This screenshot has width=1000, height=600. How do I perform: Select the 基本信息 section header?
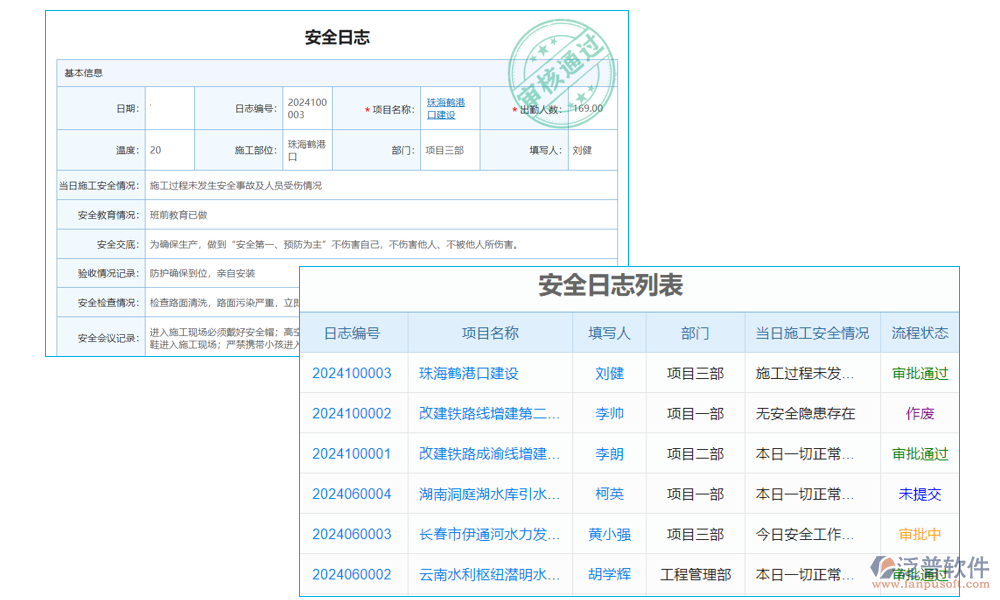click(x=83, y=71)
